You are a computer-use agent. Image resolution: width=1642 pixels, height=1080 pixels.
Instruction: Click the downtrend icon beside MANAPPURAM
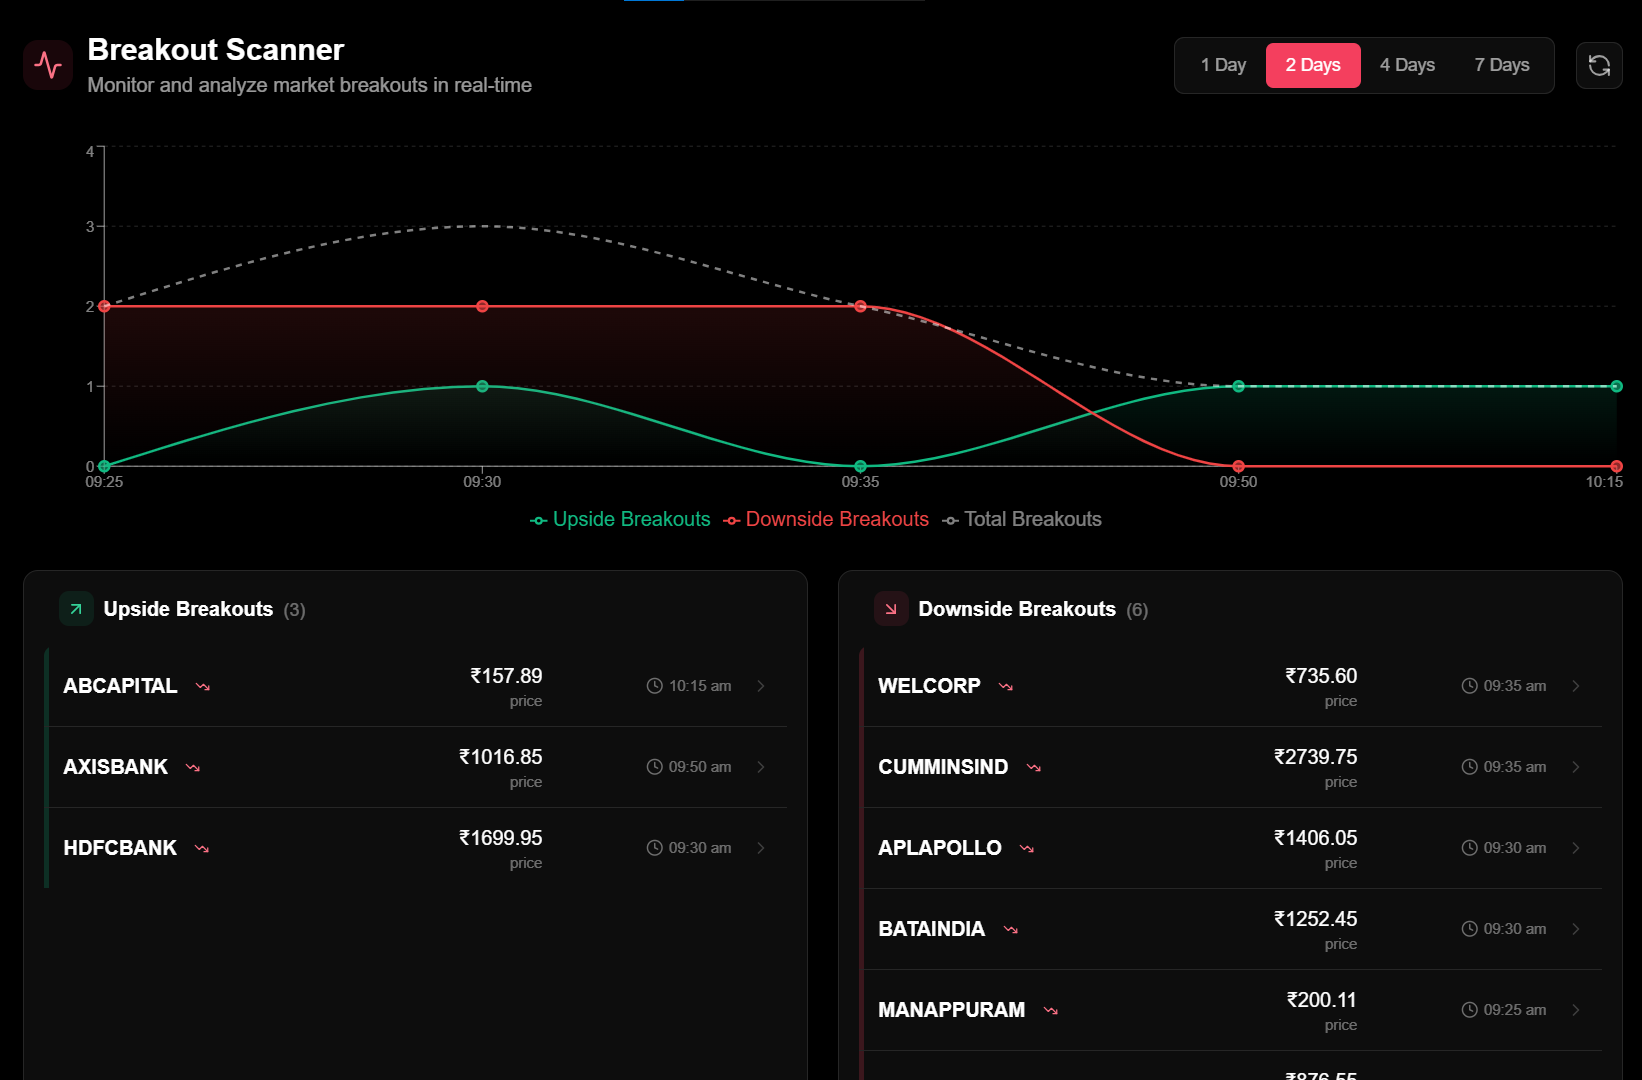pos(1051,1011)
